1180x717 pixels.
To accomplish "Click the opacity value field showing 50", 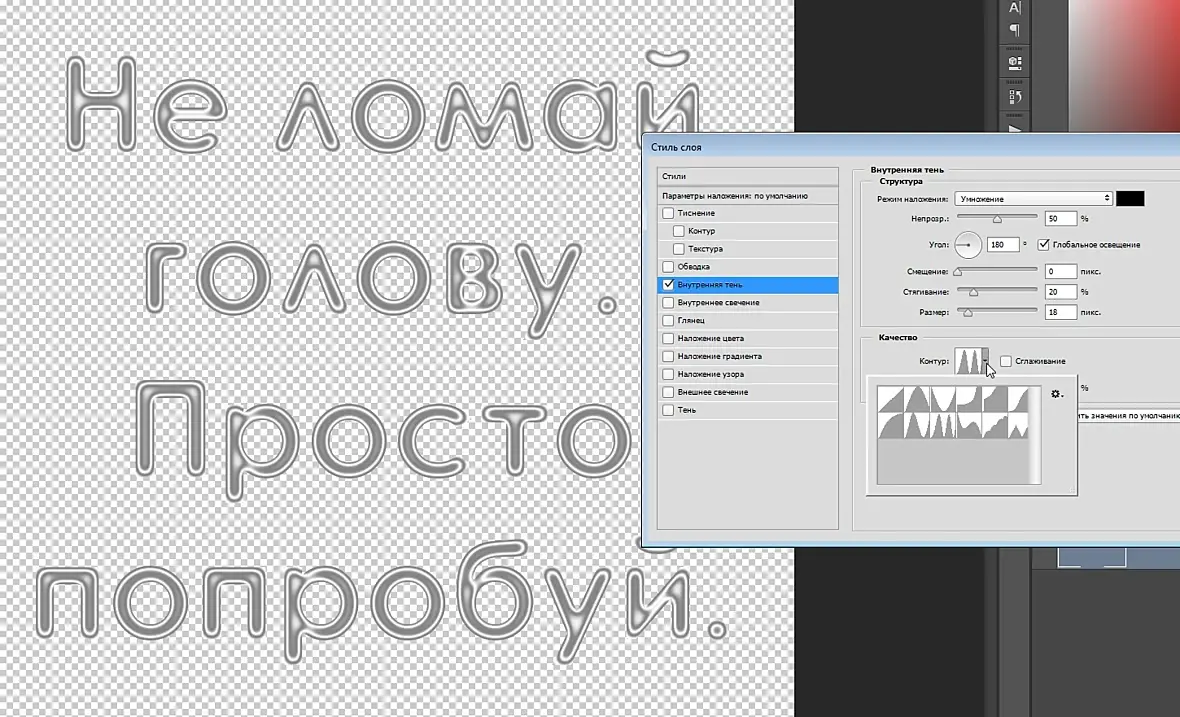I will [1060, 218].
